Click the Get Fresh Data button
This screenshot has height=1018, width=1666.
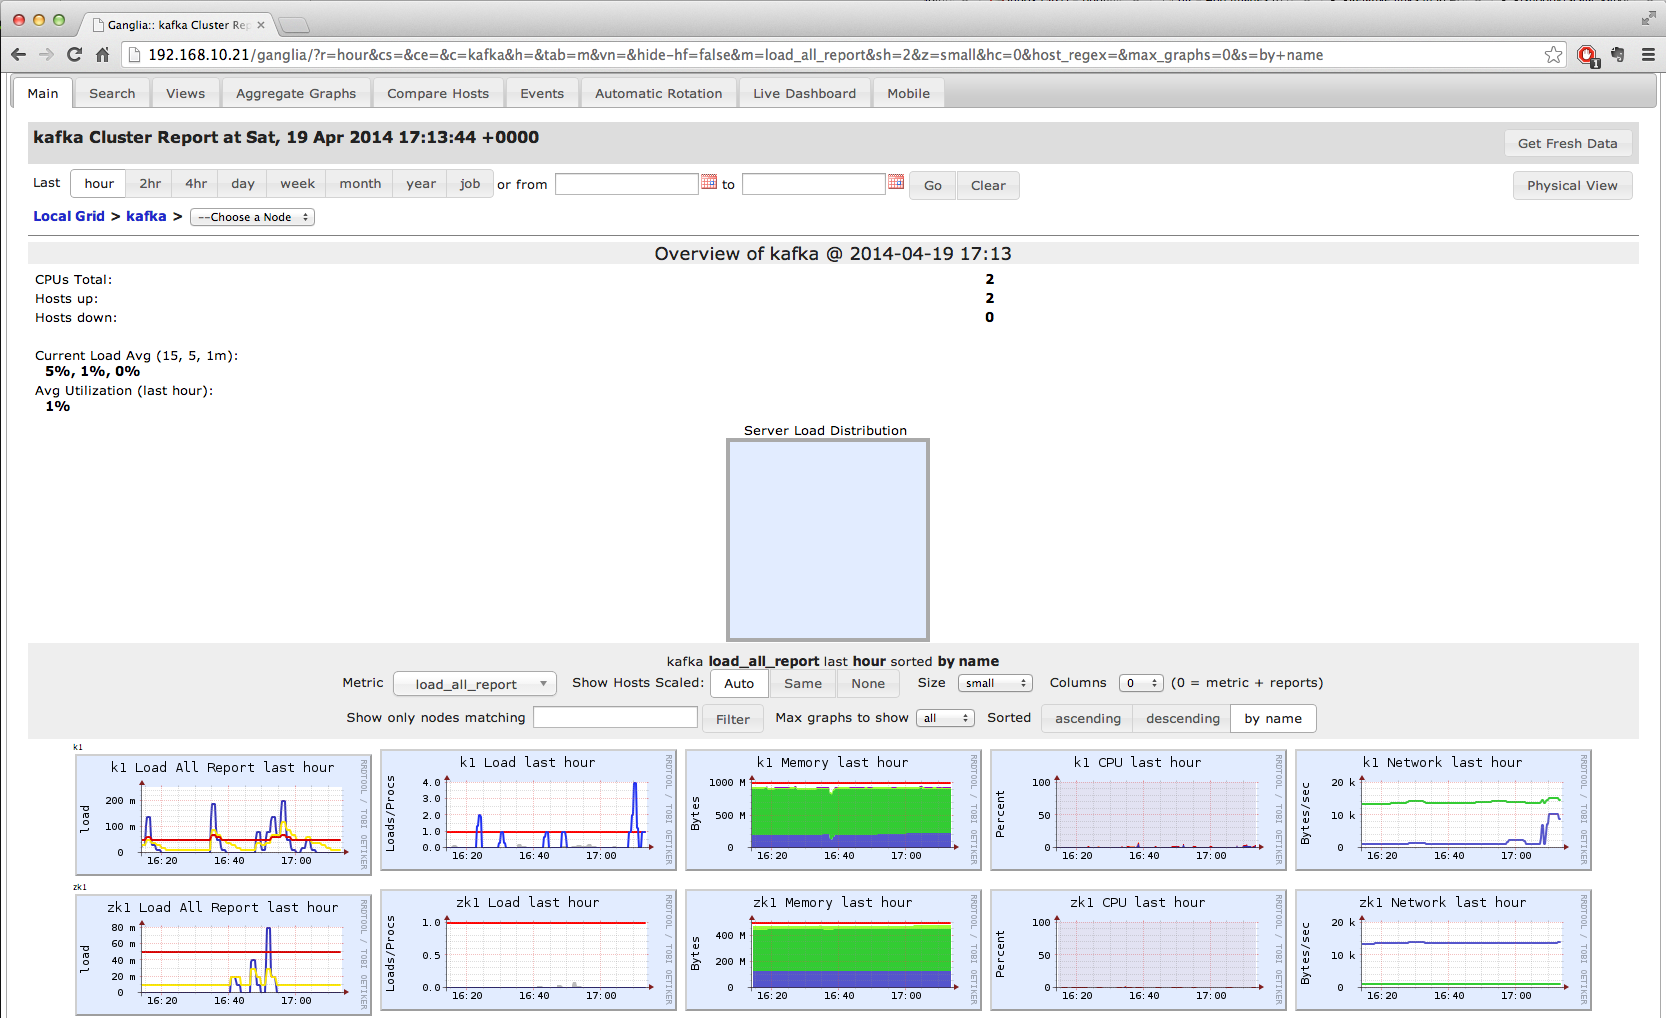point(1568,143)
